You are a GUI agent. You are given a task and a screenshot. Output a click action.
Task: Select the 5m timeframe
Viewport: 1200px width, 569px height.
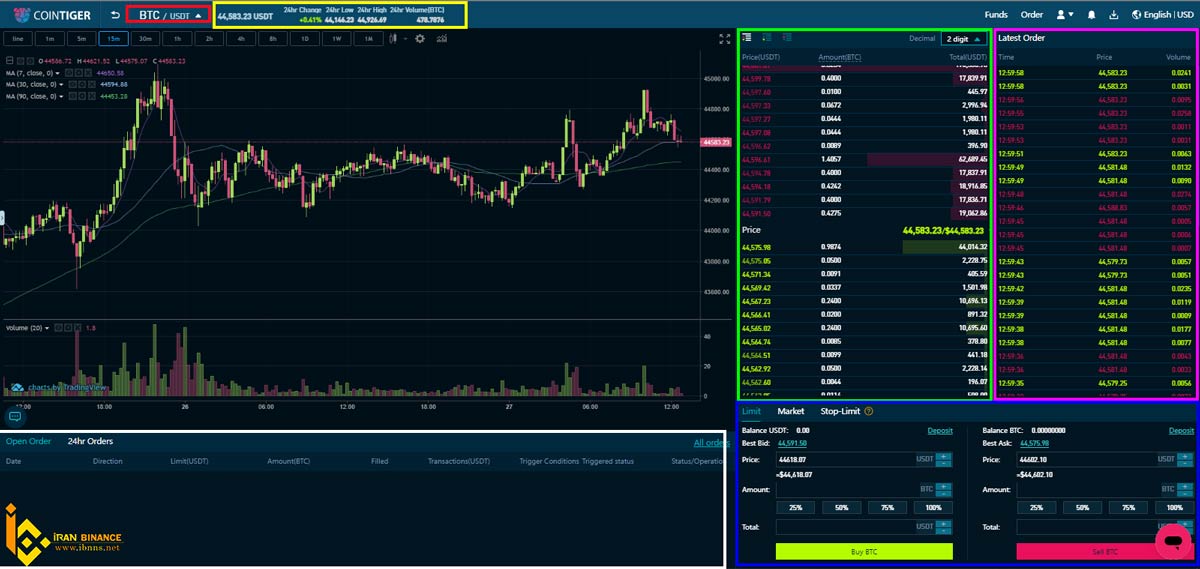[x=82, y=38]
